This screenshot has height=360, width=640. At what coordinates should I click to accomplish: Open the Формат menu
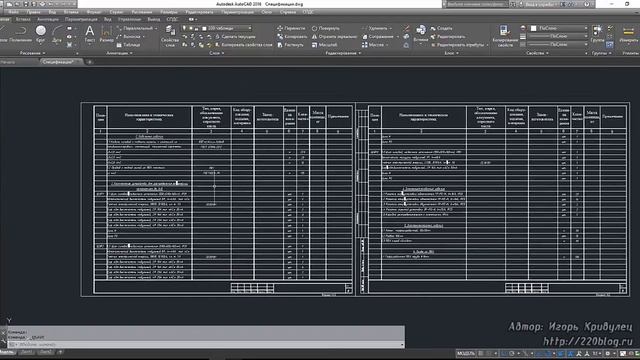click(94, 12)
